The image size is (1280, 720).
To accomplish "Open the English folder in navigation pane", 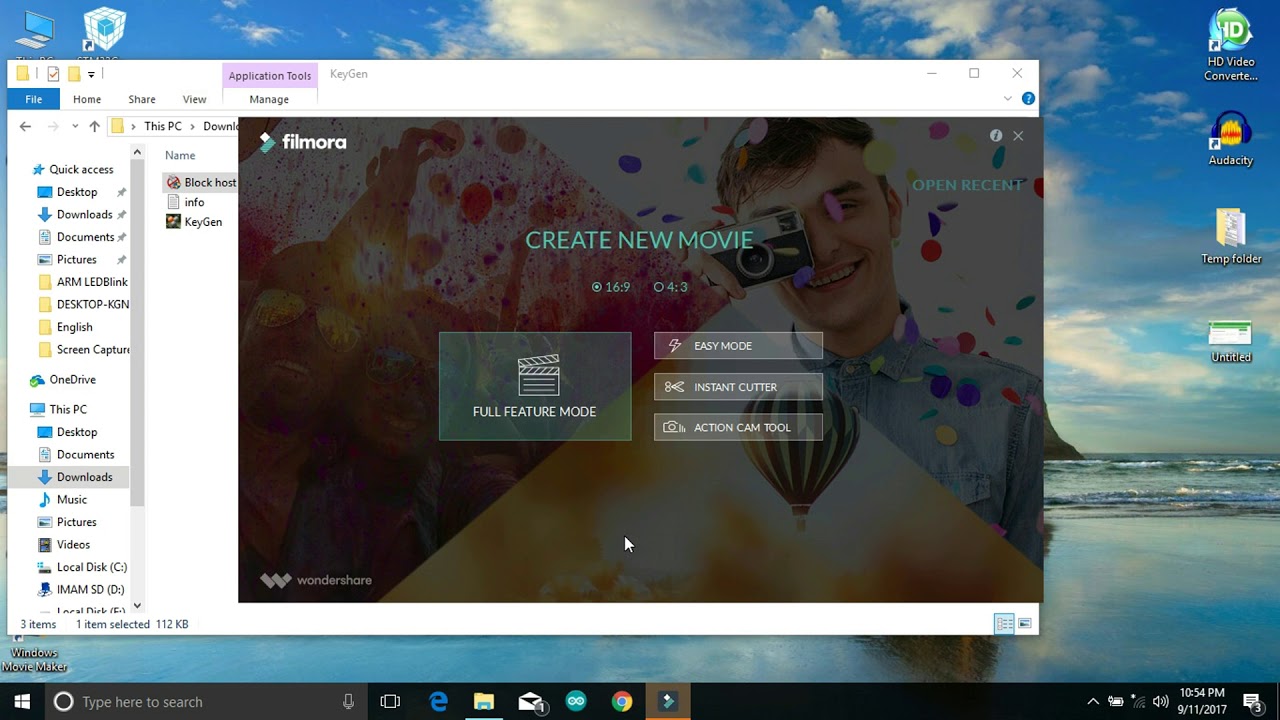I will coord(66,327).
